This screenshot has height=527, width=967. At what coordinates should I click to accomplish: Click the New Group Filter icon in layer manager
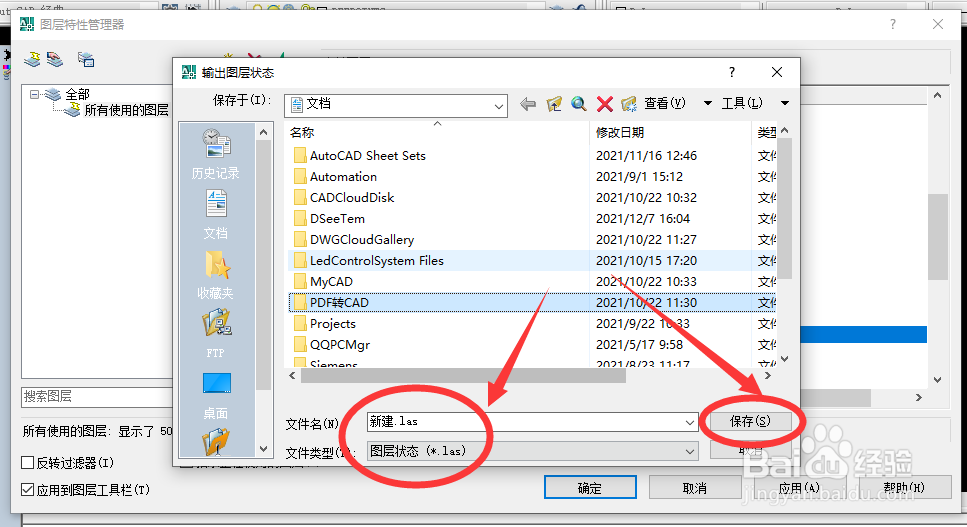55,59
